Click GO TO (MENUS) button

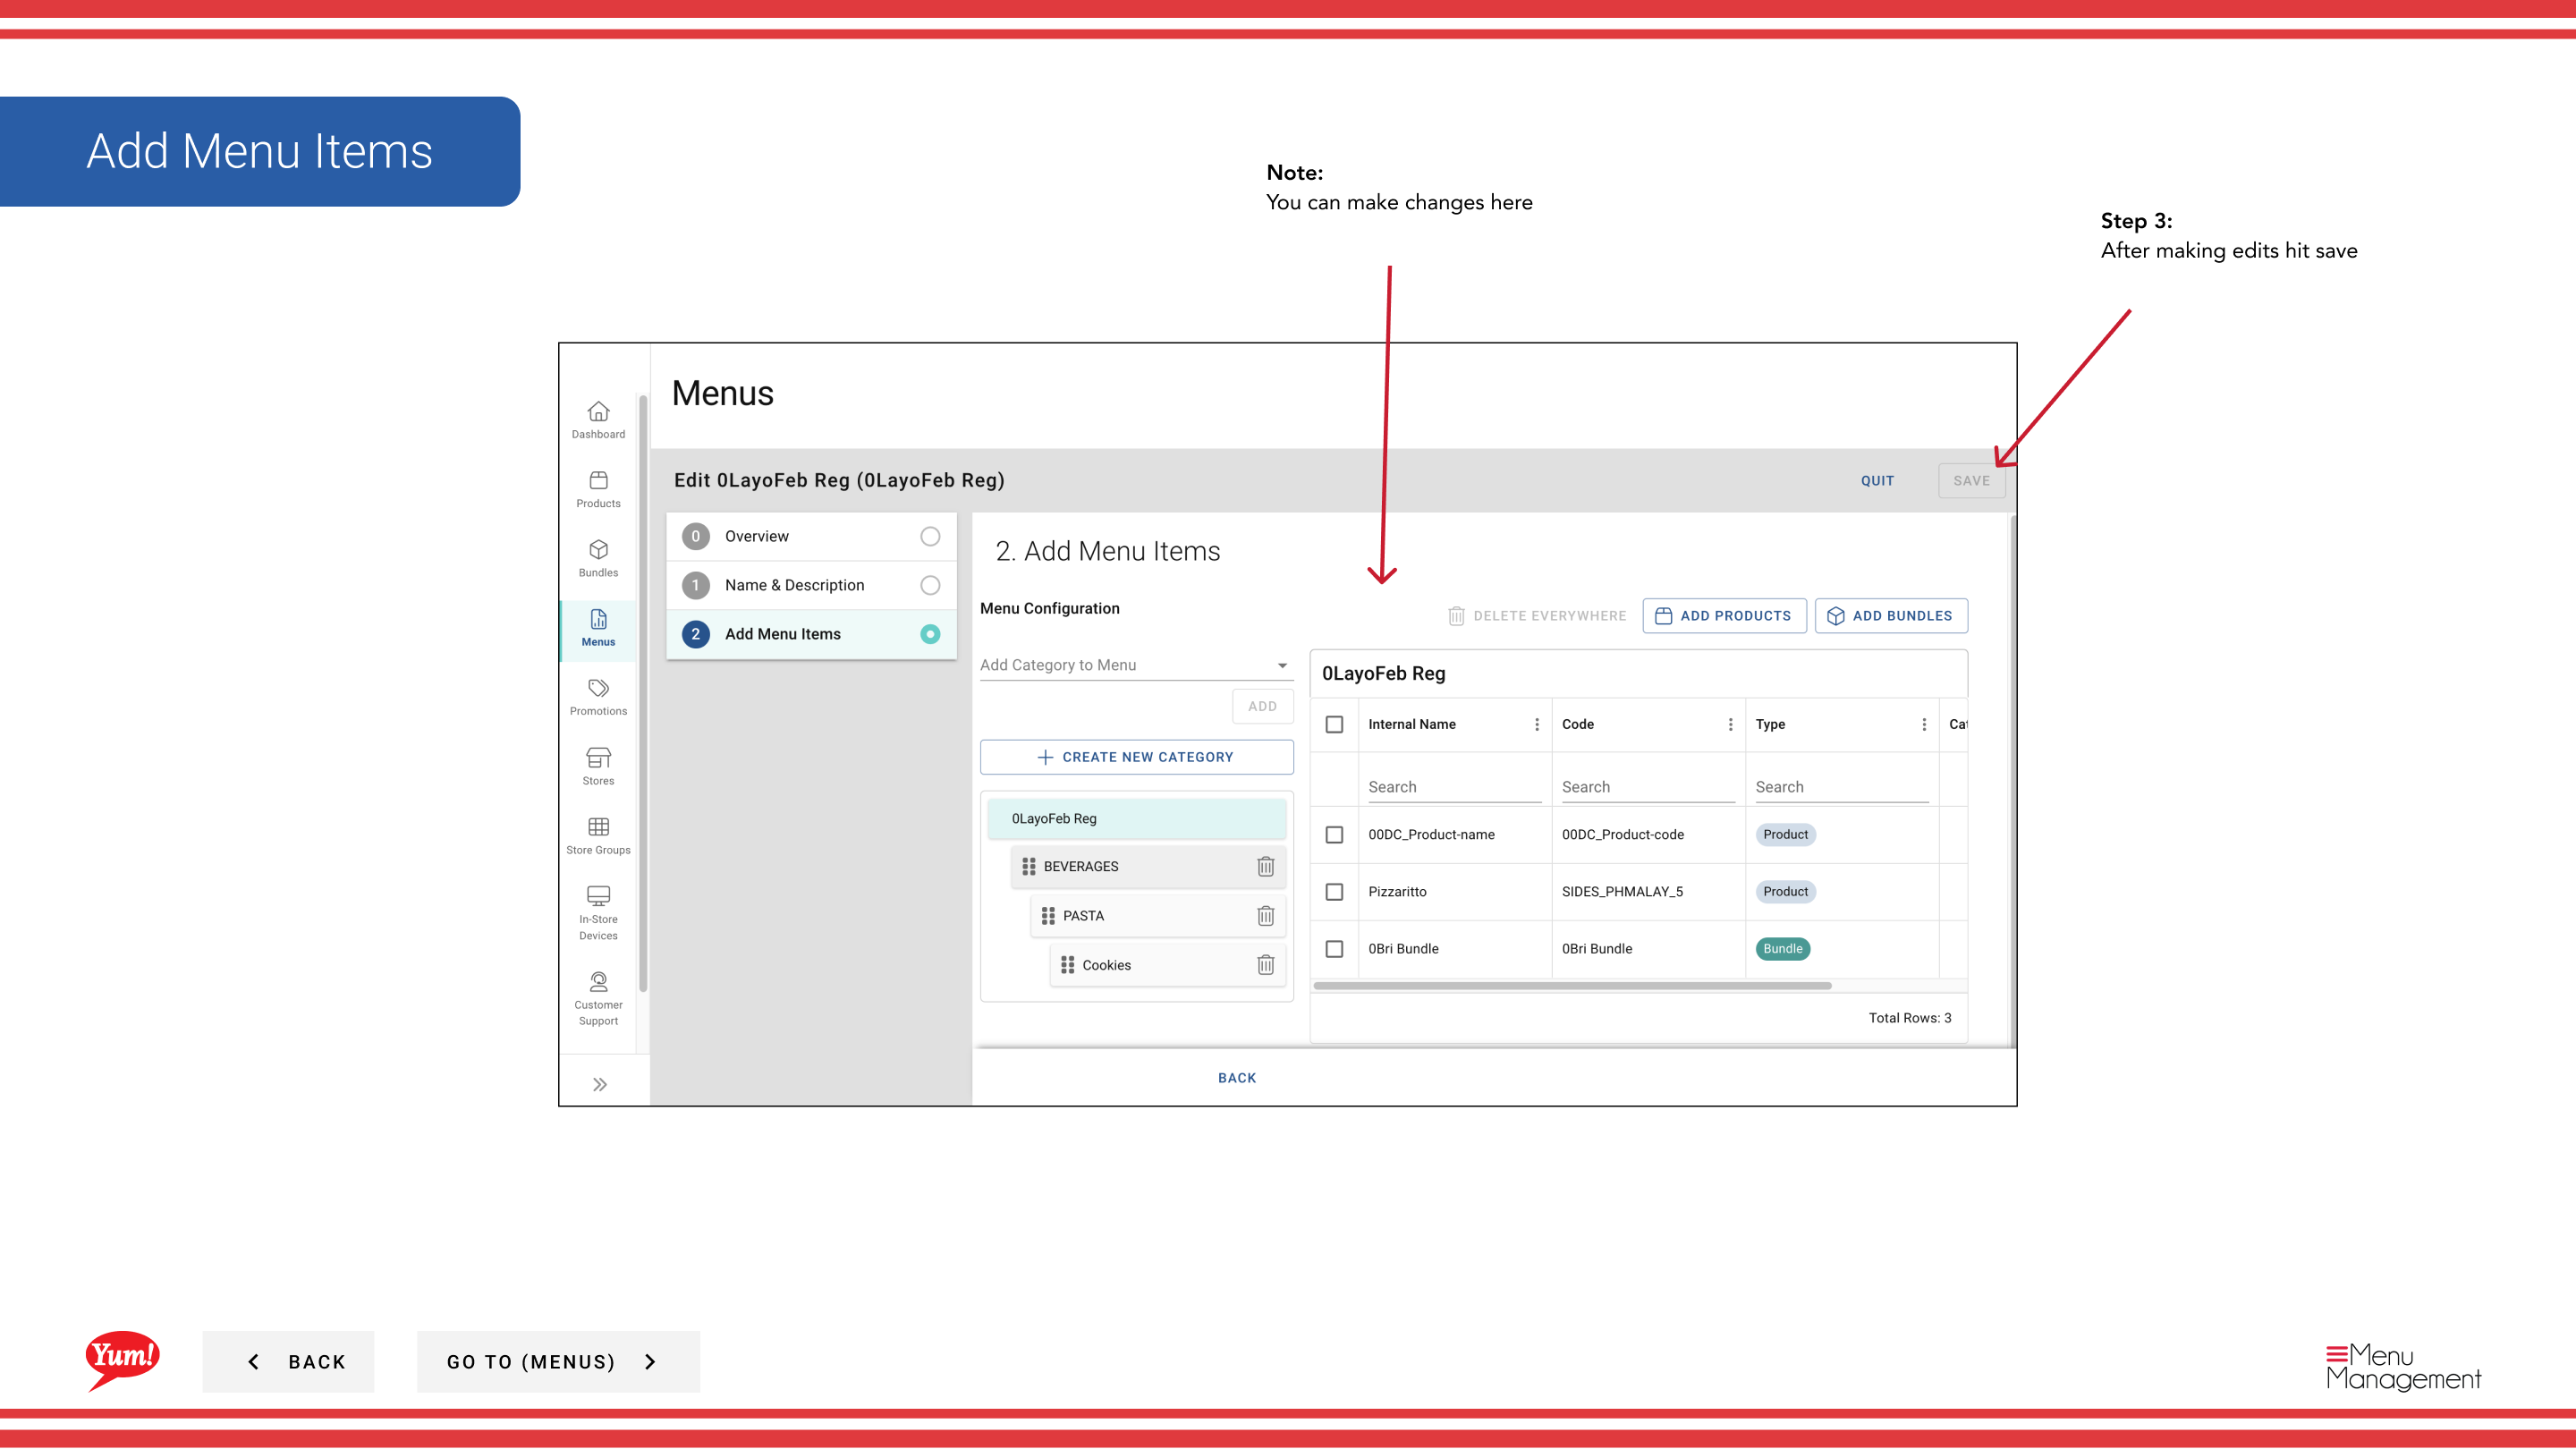click(x=558, y=1361)
